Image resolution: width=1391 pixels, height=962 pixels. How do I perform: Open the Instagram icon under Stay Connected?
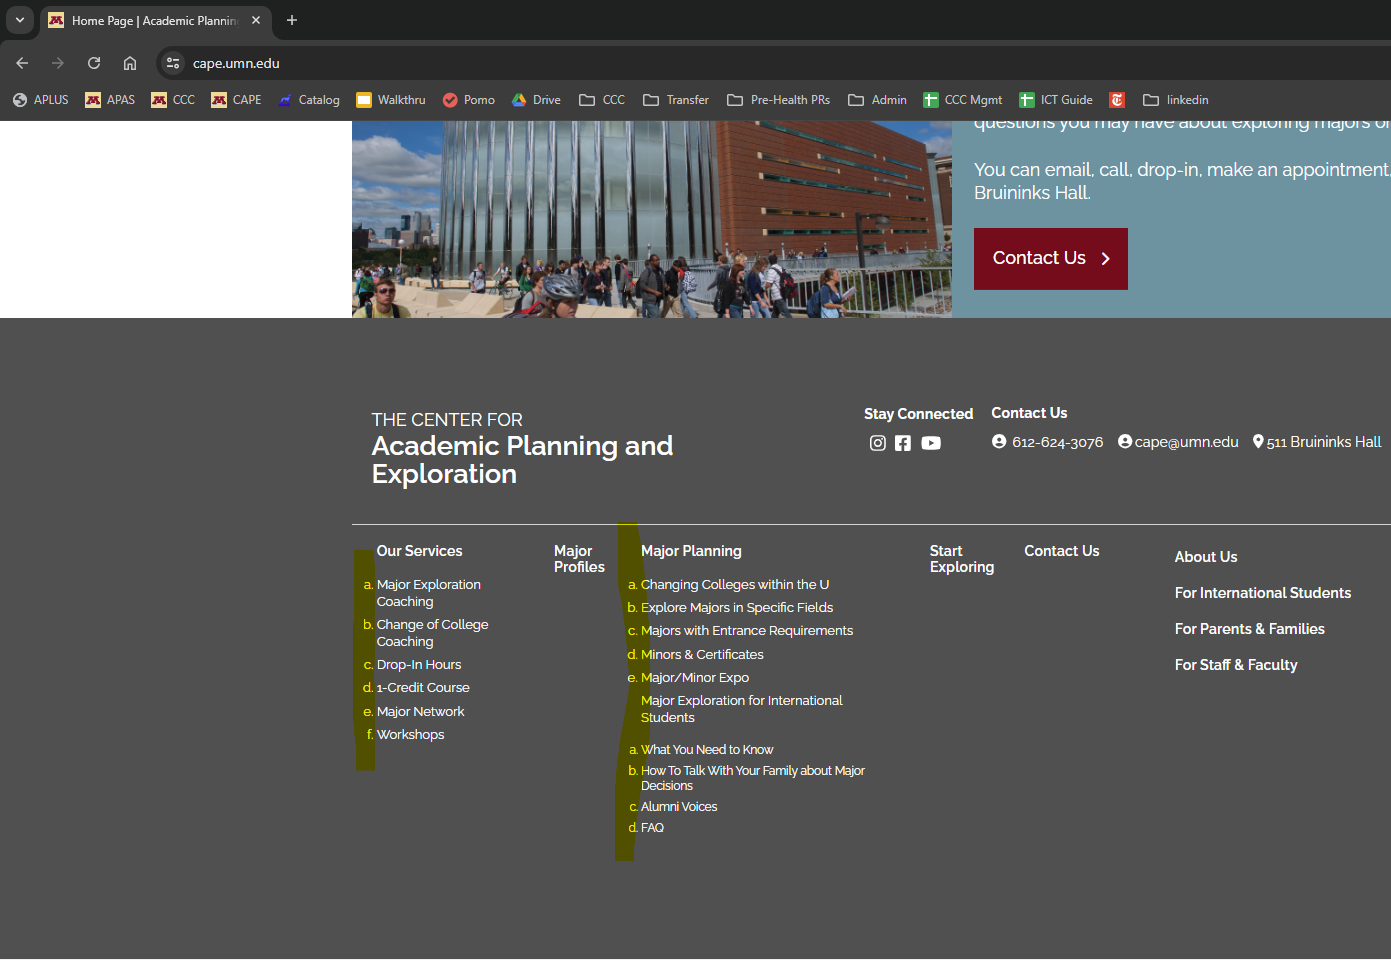coord(877,443)
